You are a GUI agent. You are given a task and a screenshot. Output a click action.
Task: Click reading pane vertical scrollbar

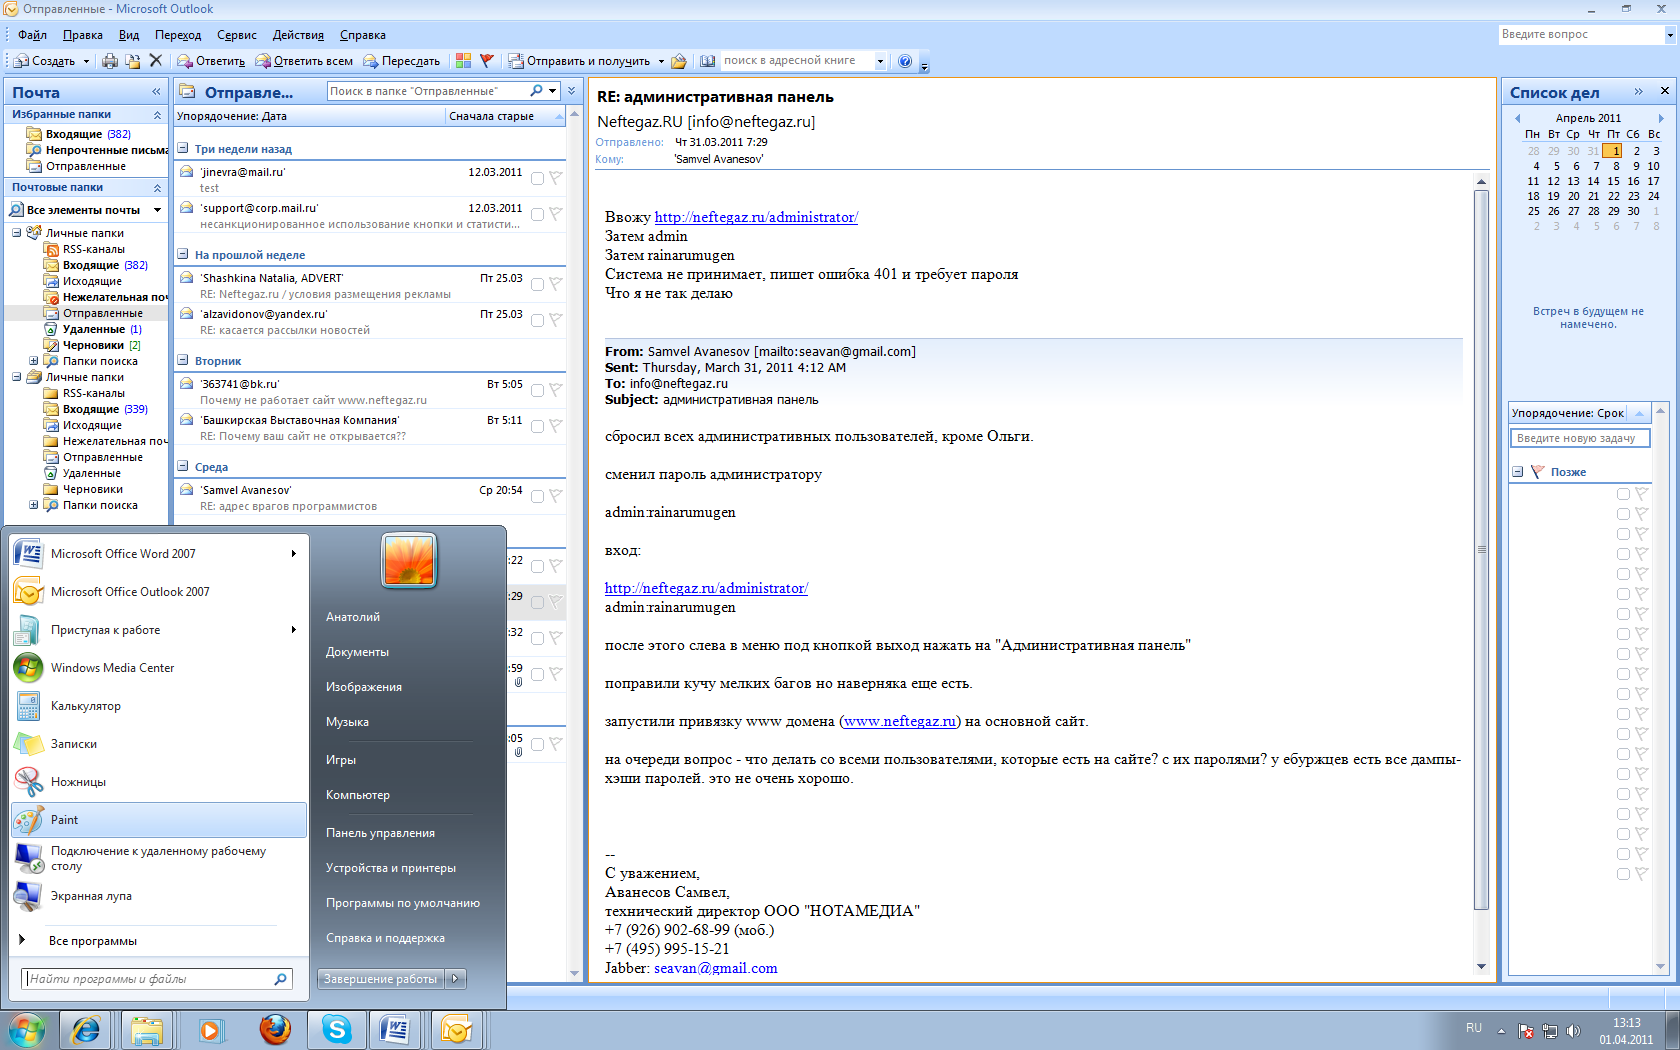point(1481,549)
